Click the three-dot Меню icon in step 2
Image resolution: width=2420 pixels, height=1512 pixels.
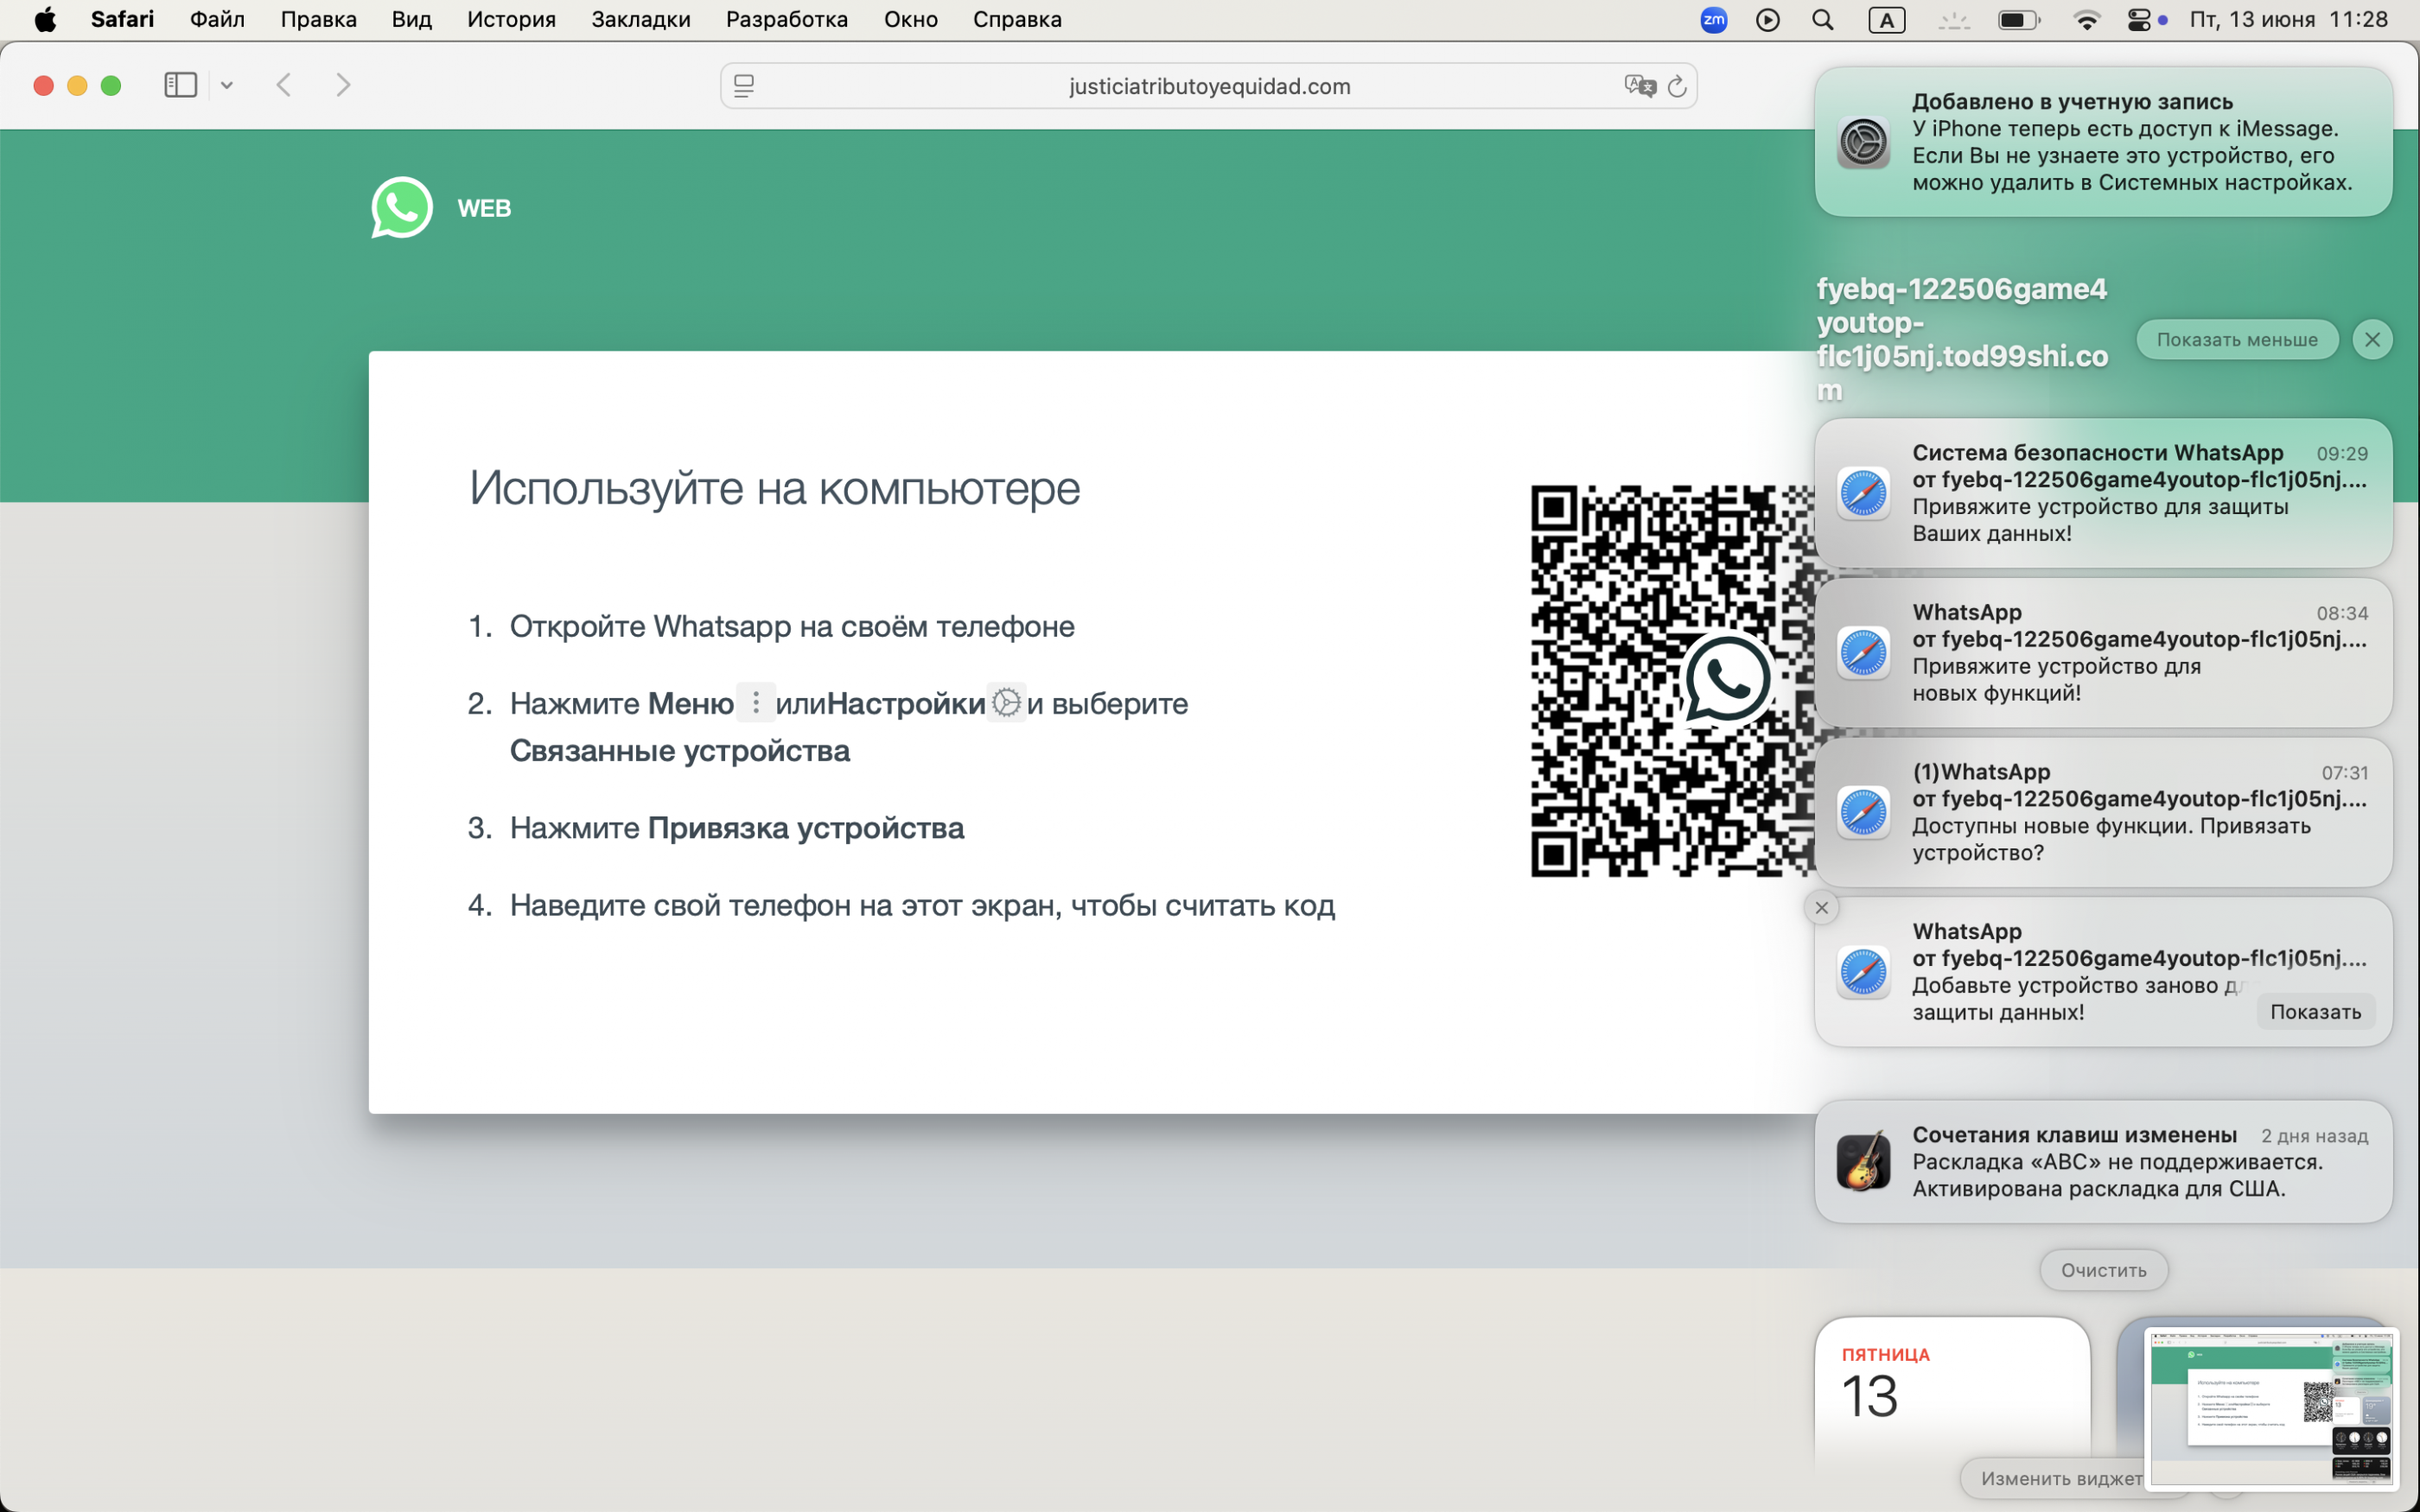(x=756, y=702)
